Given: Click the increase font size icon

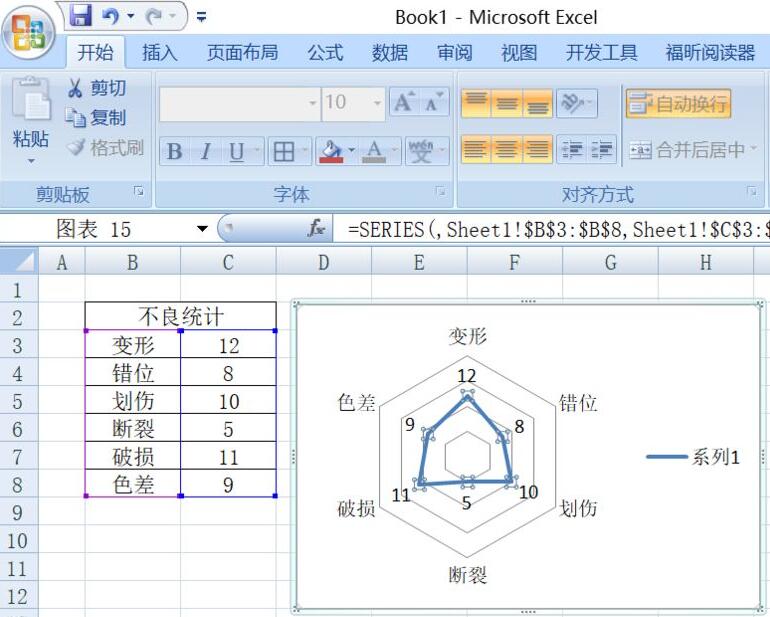Looking at the screenshot, I should [x=404, y=102].
